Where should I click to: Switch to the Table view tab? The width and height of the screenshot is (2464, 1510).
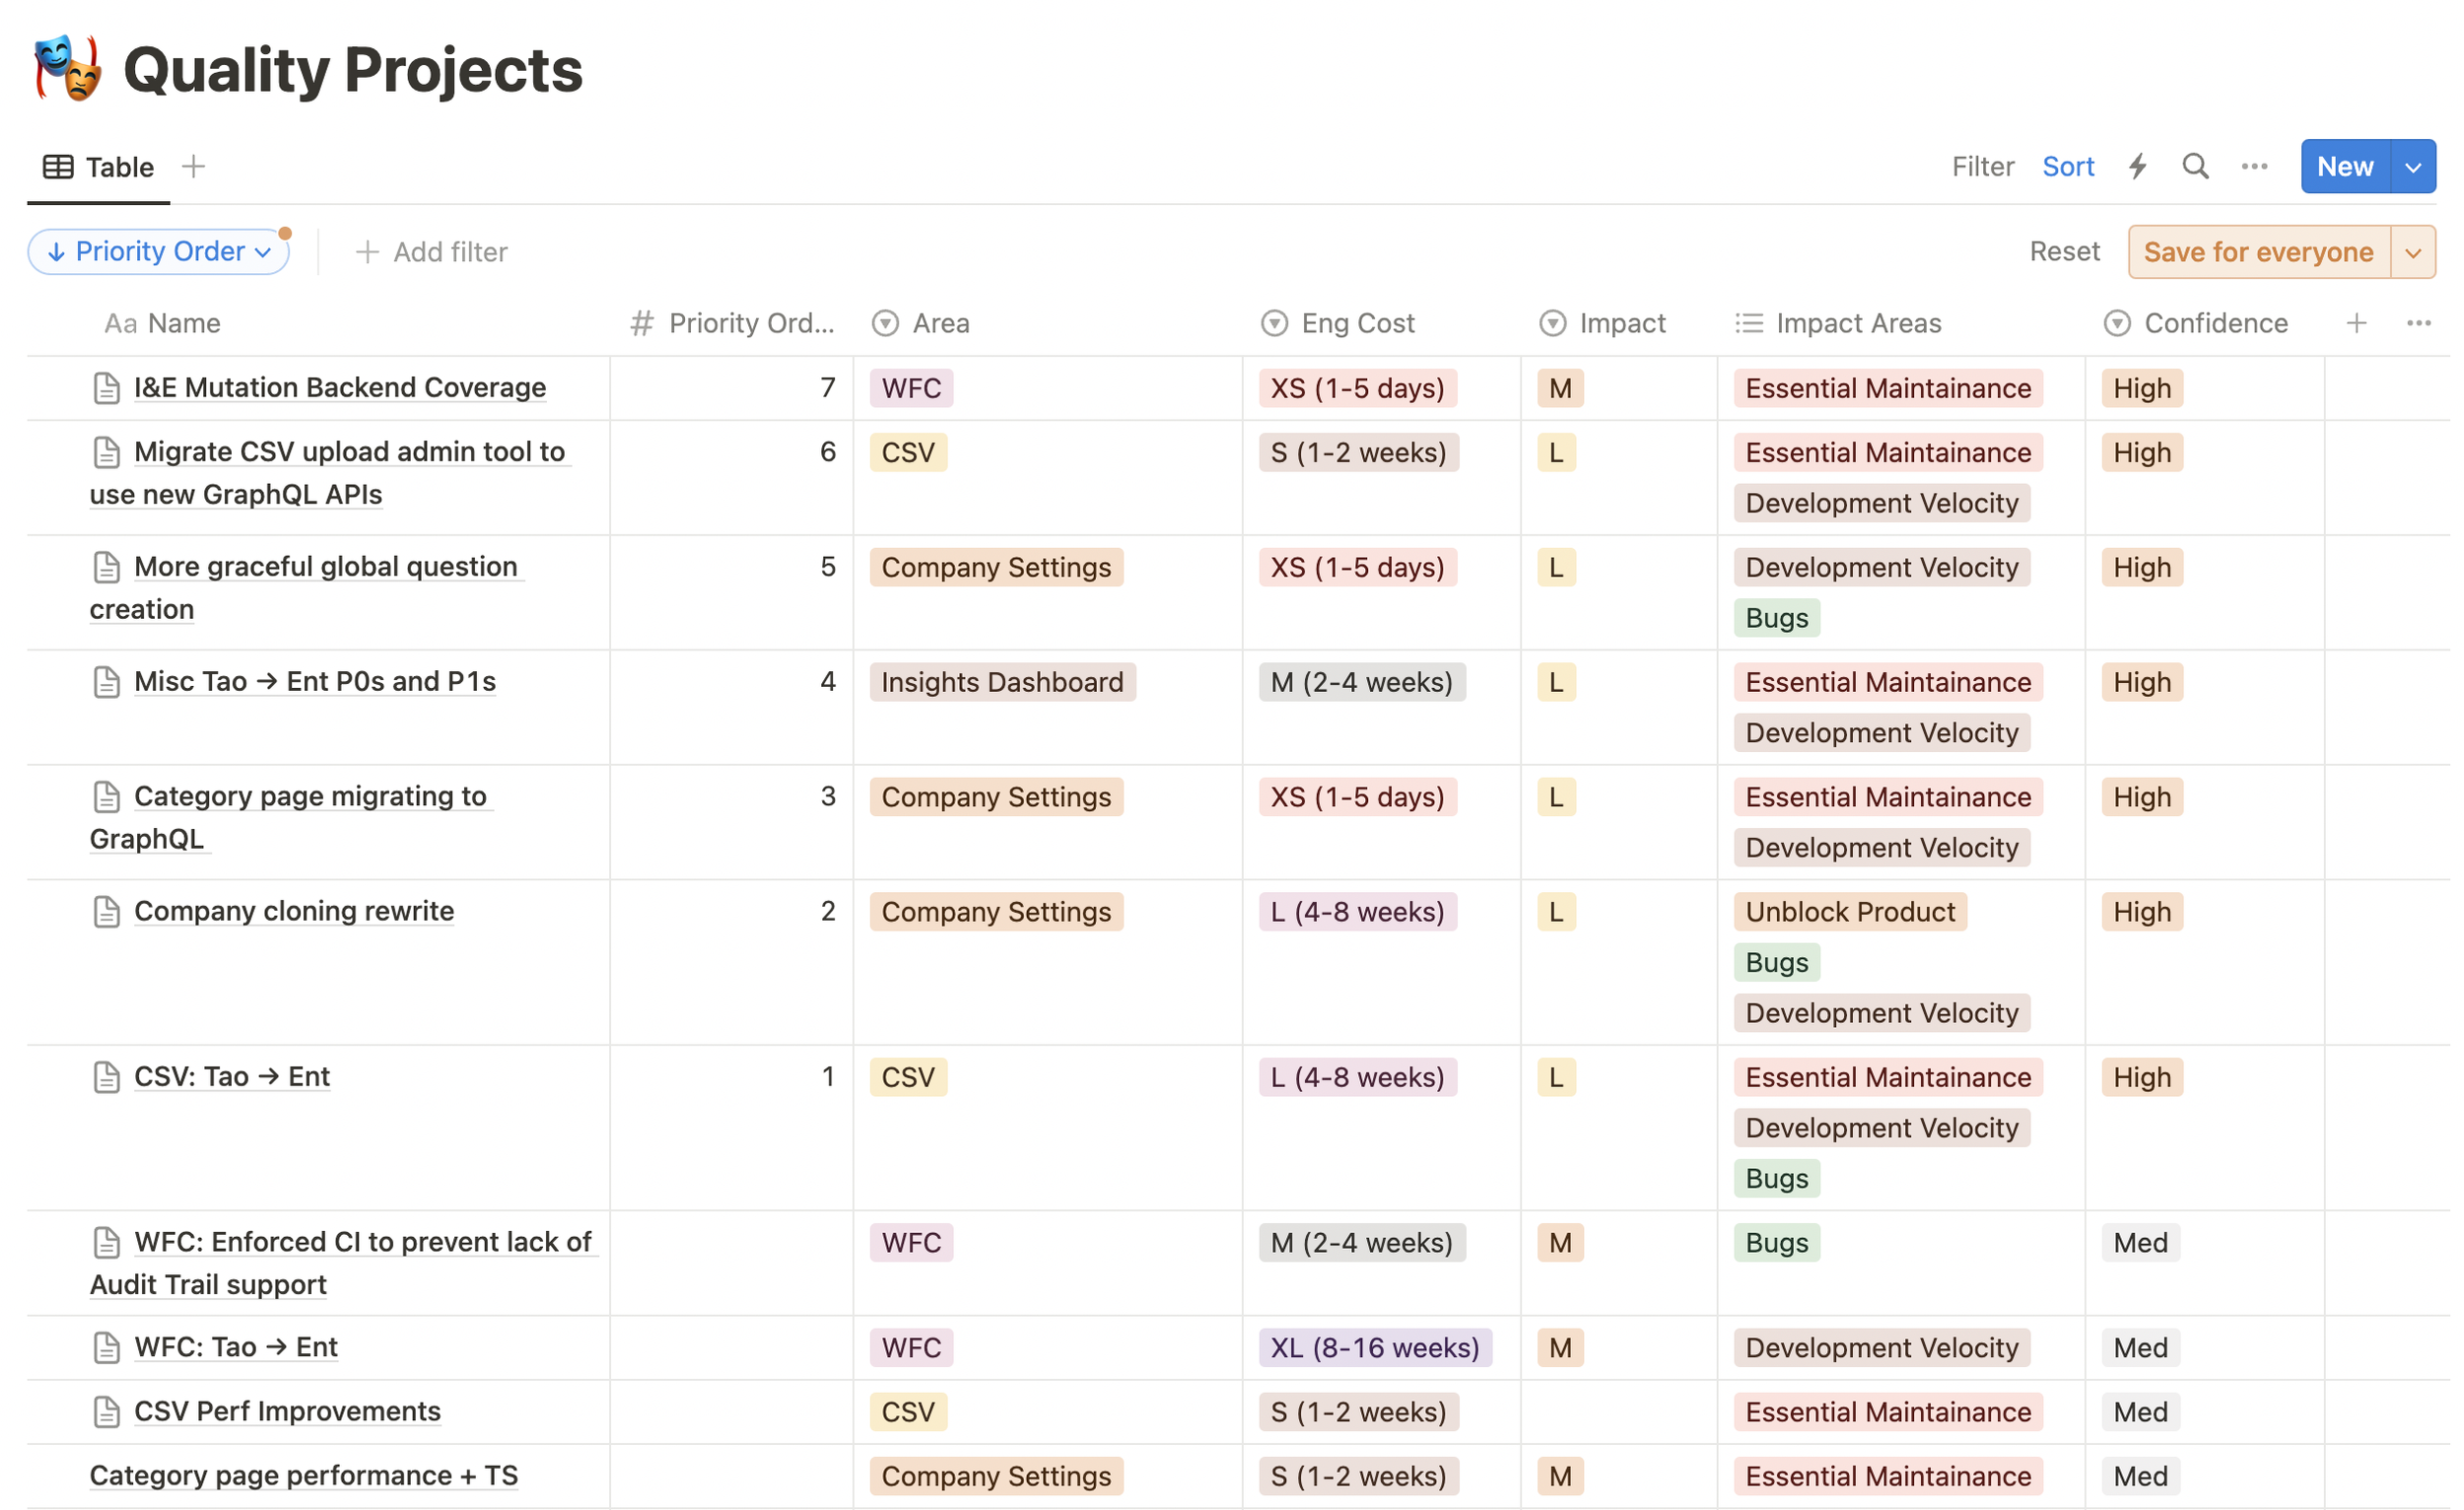[99, 167]
